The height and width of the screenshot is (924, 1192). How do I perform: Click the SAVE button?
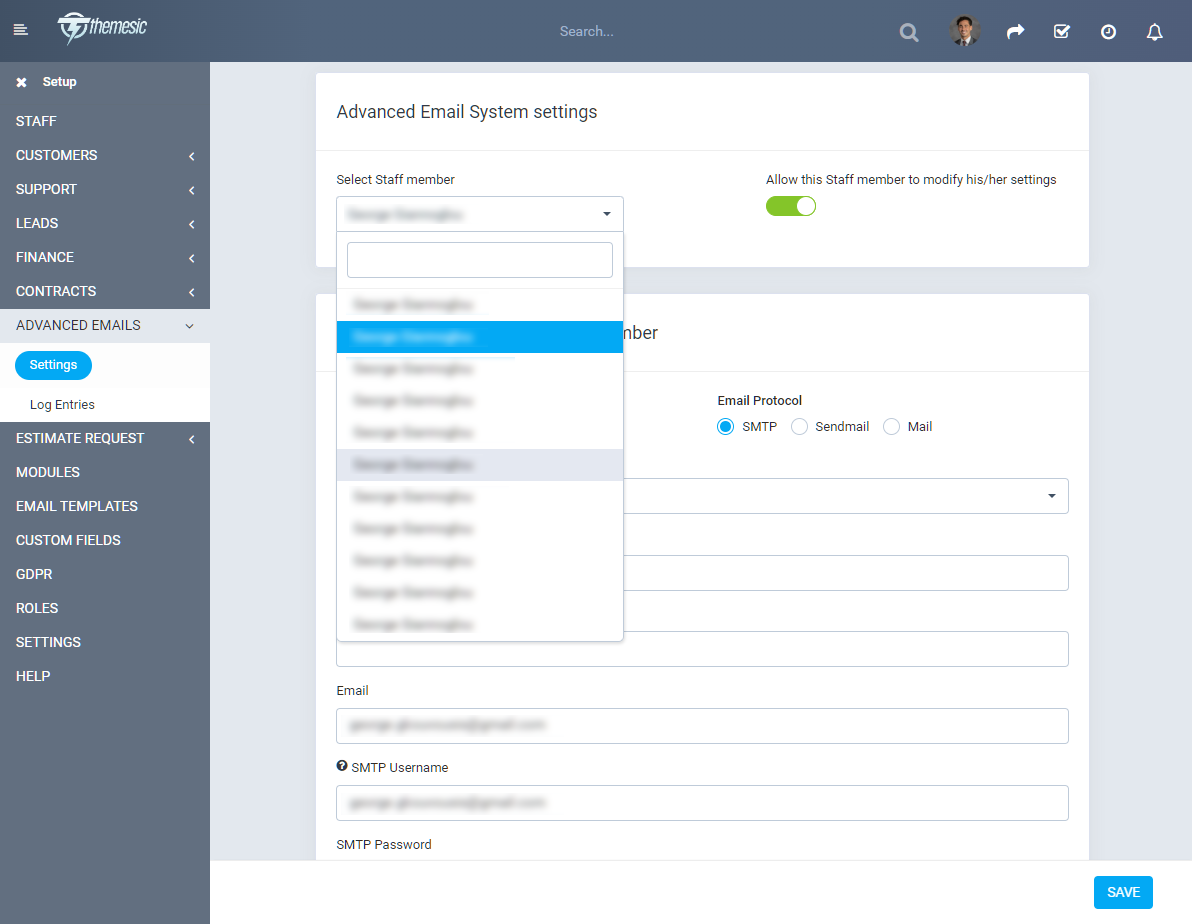(x=1122, y=892)
